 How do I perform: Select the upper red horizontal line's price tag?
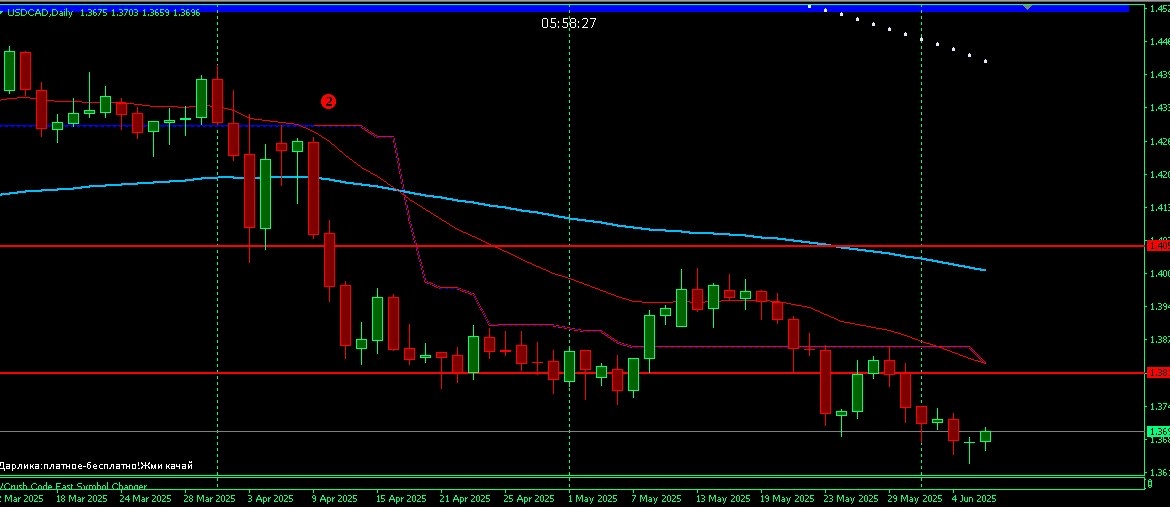click(x=1159, y=245)
